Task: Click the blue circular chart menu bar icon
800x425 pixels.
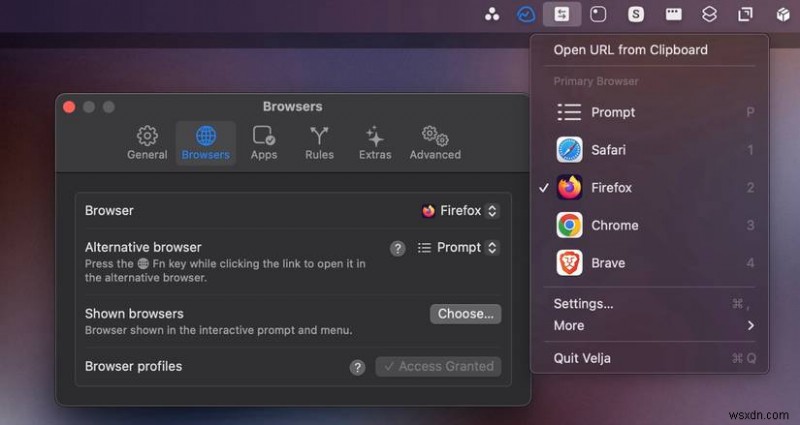Action: pos(526,14)
